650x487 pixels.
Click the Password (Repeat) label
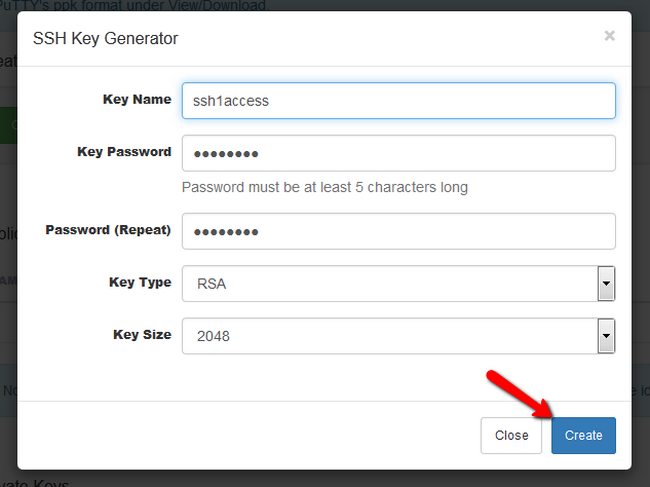coord(108,230)
